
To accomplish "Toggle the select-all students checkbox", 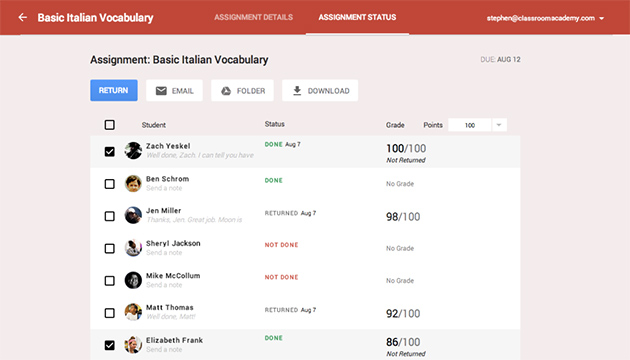I will click(109, 125).
